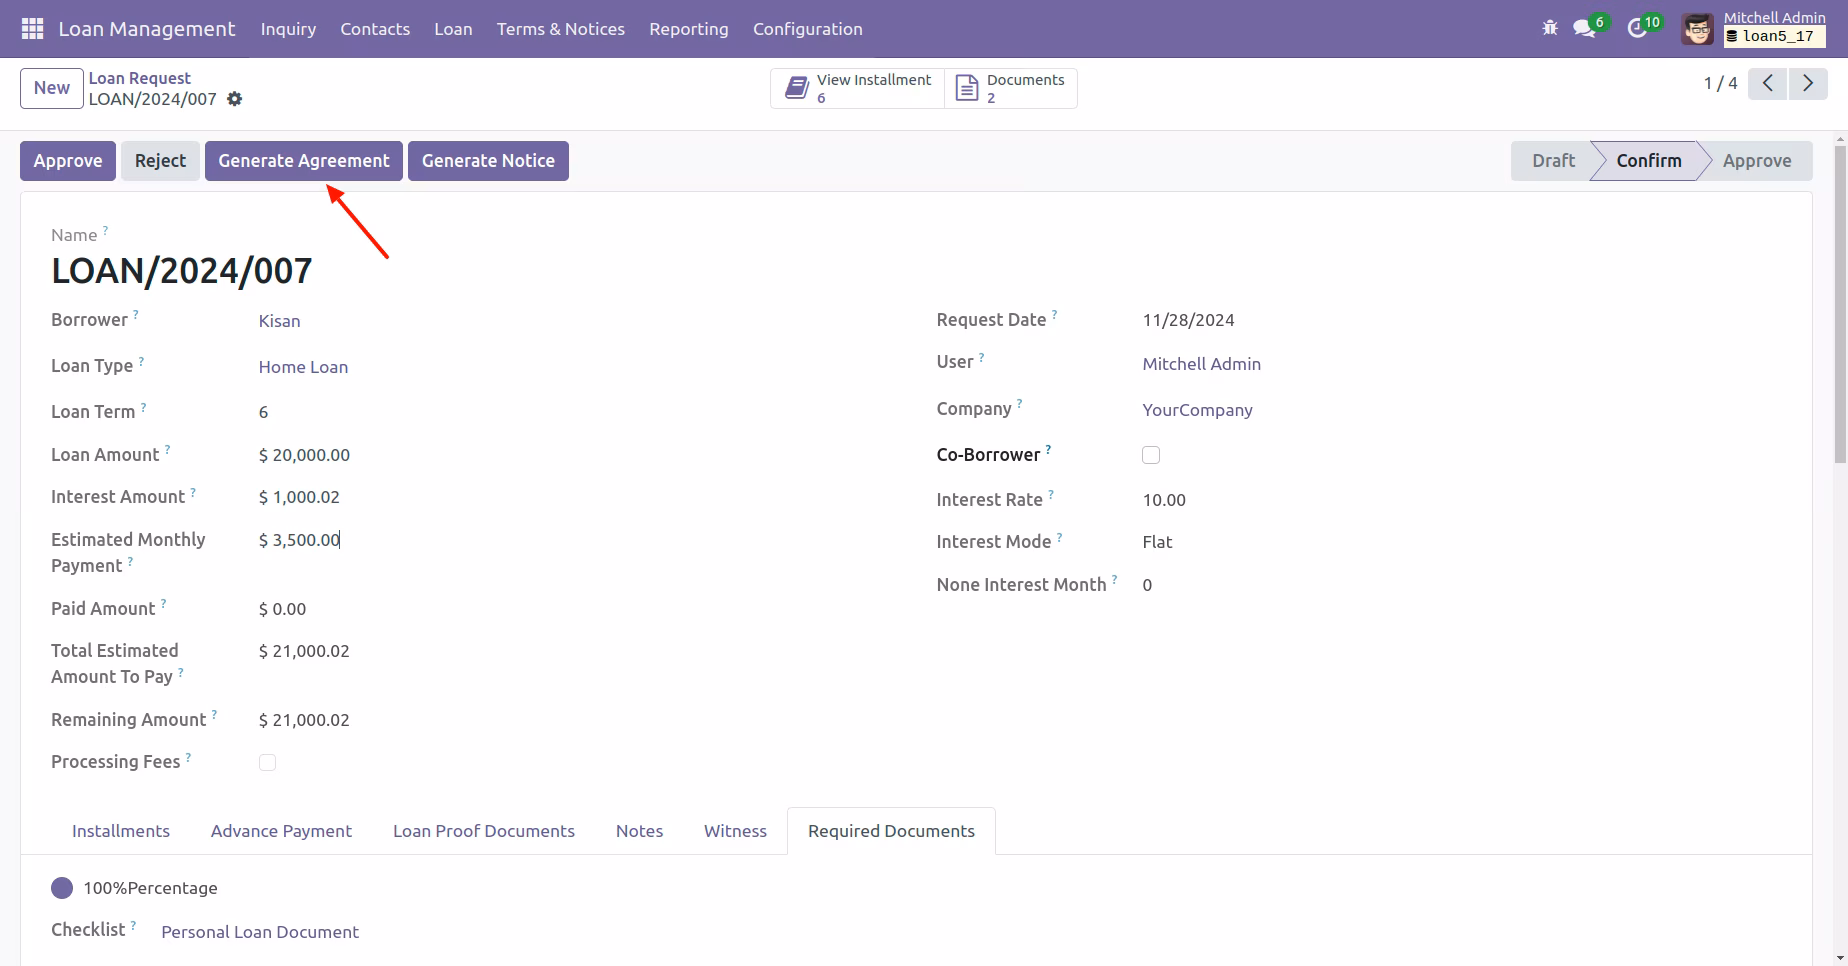This screenshot has height=966, width=1848.
Task: Click 100%Percentage label
Action: 150,888
